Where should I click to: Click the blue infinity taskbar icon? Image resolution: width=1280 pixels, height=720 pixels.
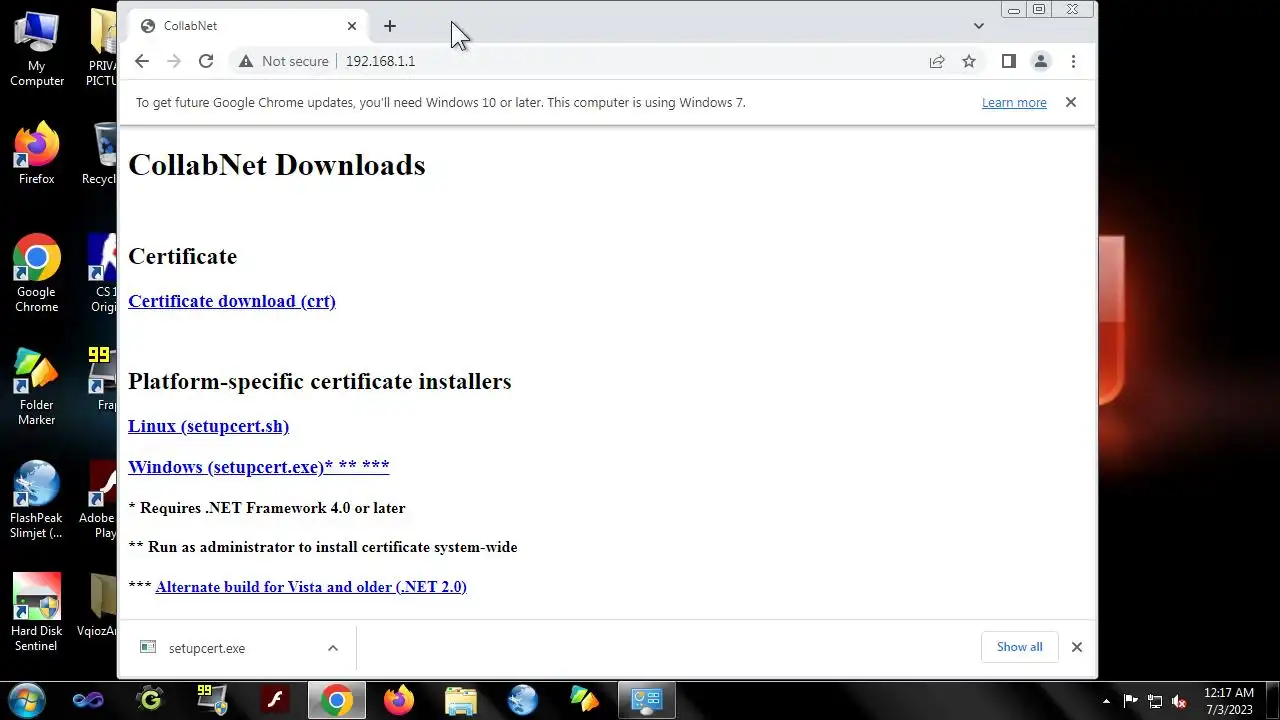(x=89, y=700)
